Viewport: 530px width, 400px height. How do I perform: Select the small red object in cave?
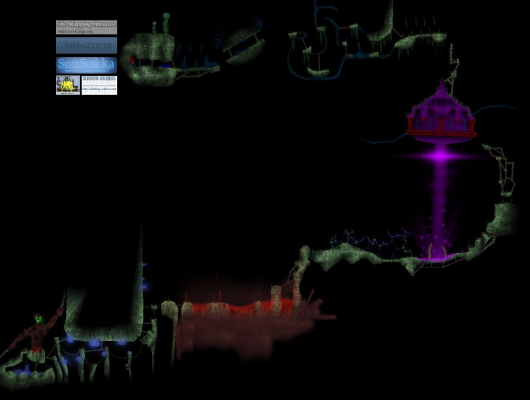point(132,61)
